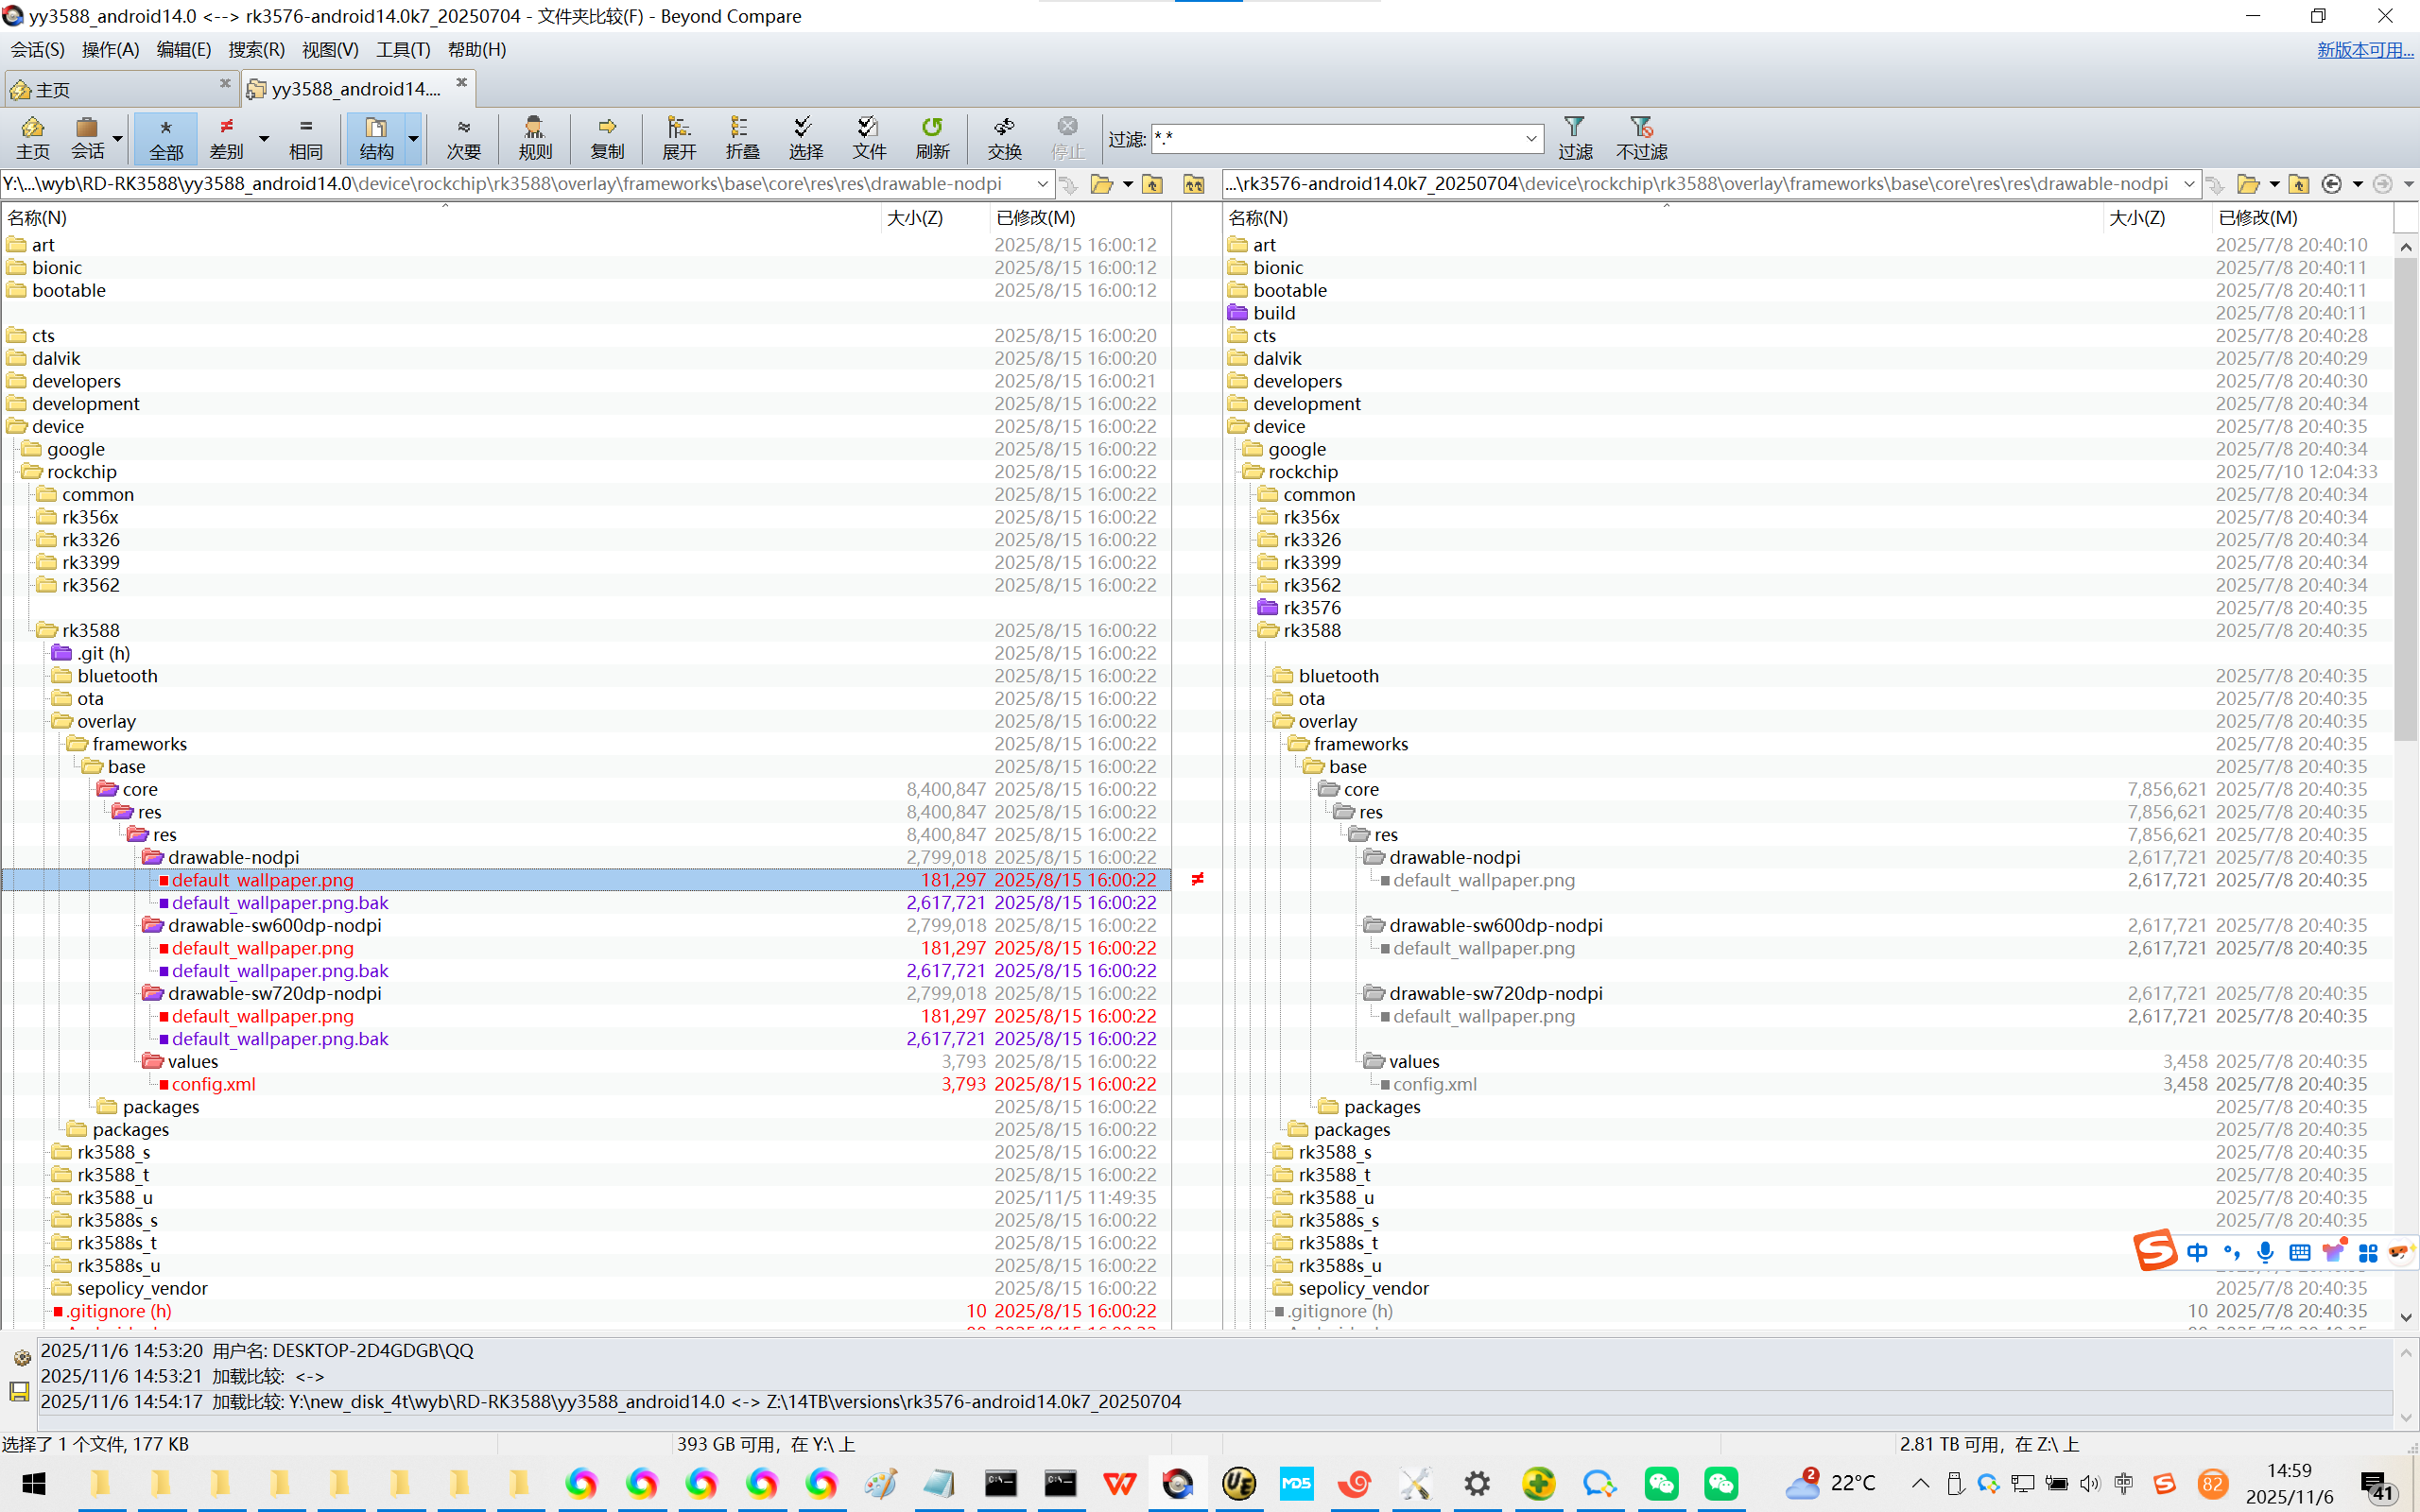Toggle Show Same (相同) display filter
Image resolution: width=2420 pixels, height=1512 pixels.
[305, 137]
